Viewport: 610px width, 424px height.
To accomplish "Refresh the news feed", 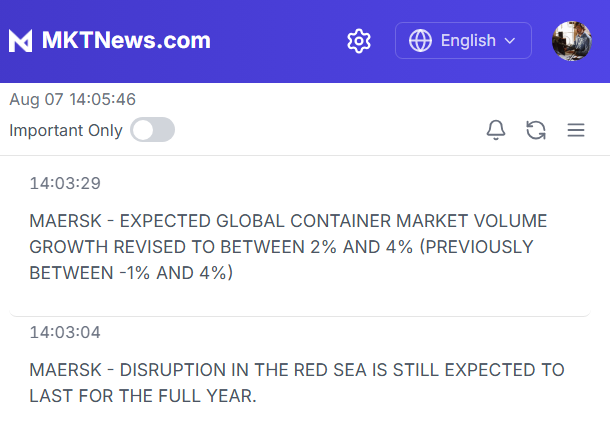I will point(536,130).
